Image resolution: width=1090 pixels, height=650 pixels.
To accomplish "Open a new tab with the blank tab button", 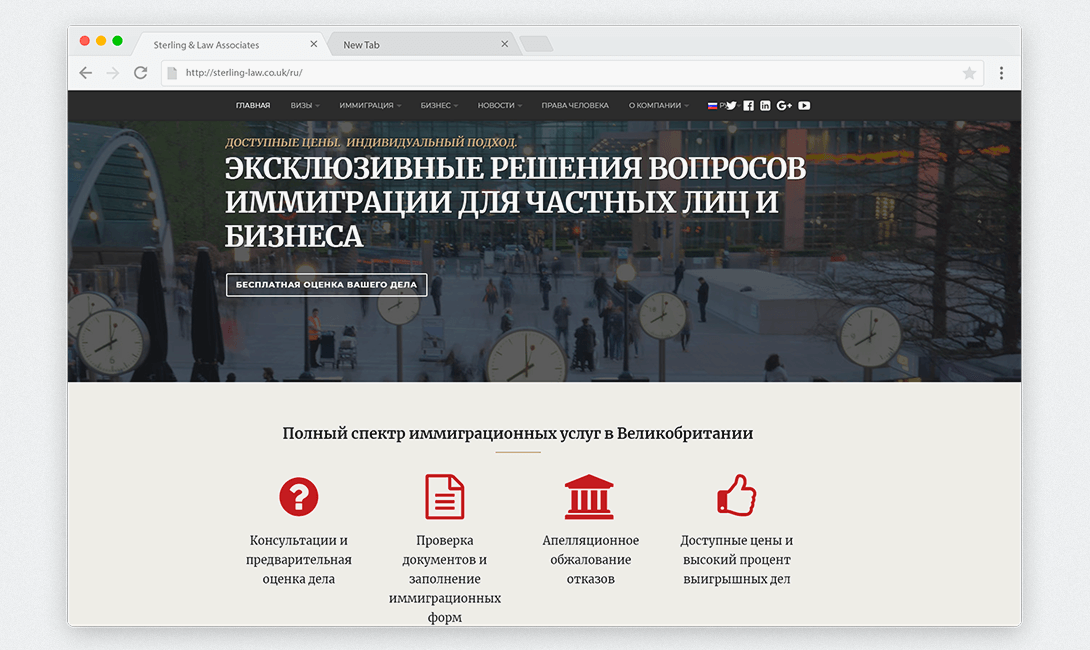I will coord(536,44).
